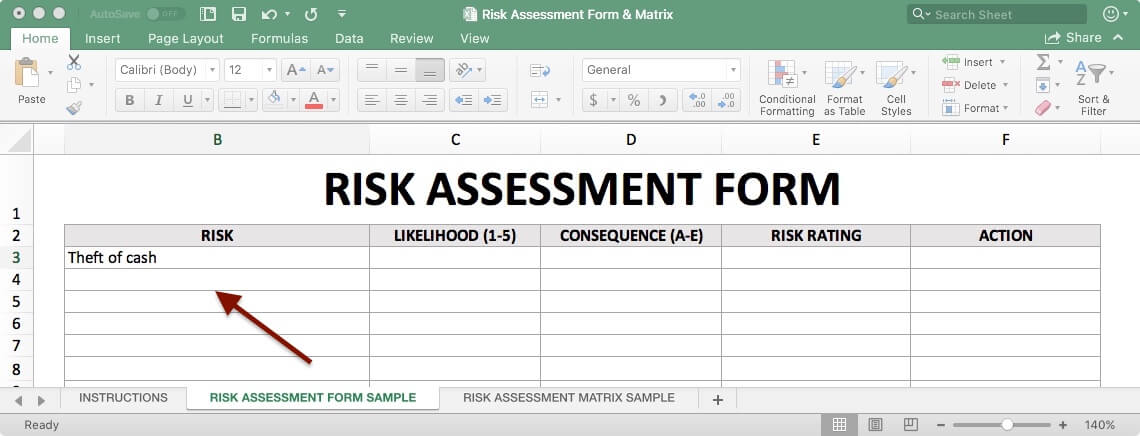The image size is (1140, 436).
Task: Click the Redo arrow icon
Action: 311,14
